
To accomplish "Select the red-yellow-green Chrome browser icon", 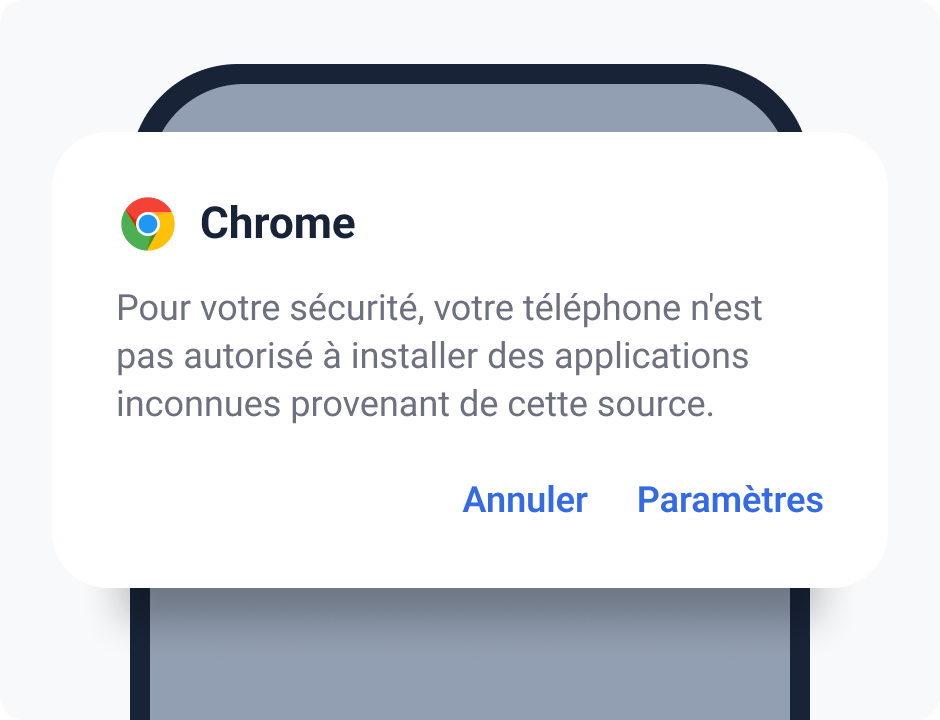I will [148, 224].
